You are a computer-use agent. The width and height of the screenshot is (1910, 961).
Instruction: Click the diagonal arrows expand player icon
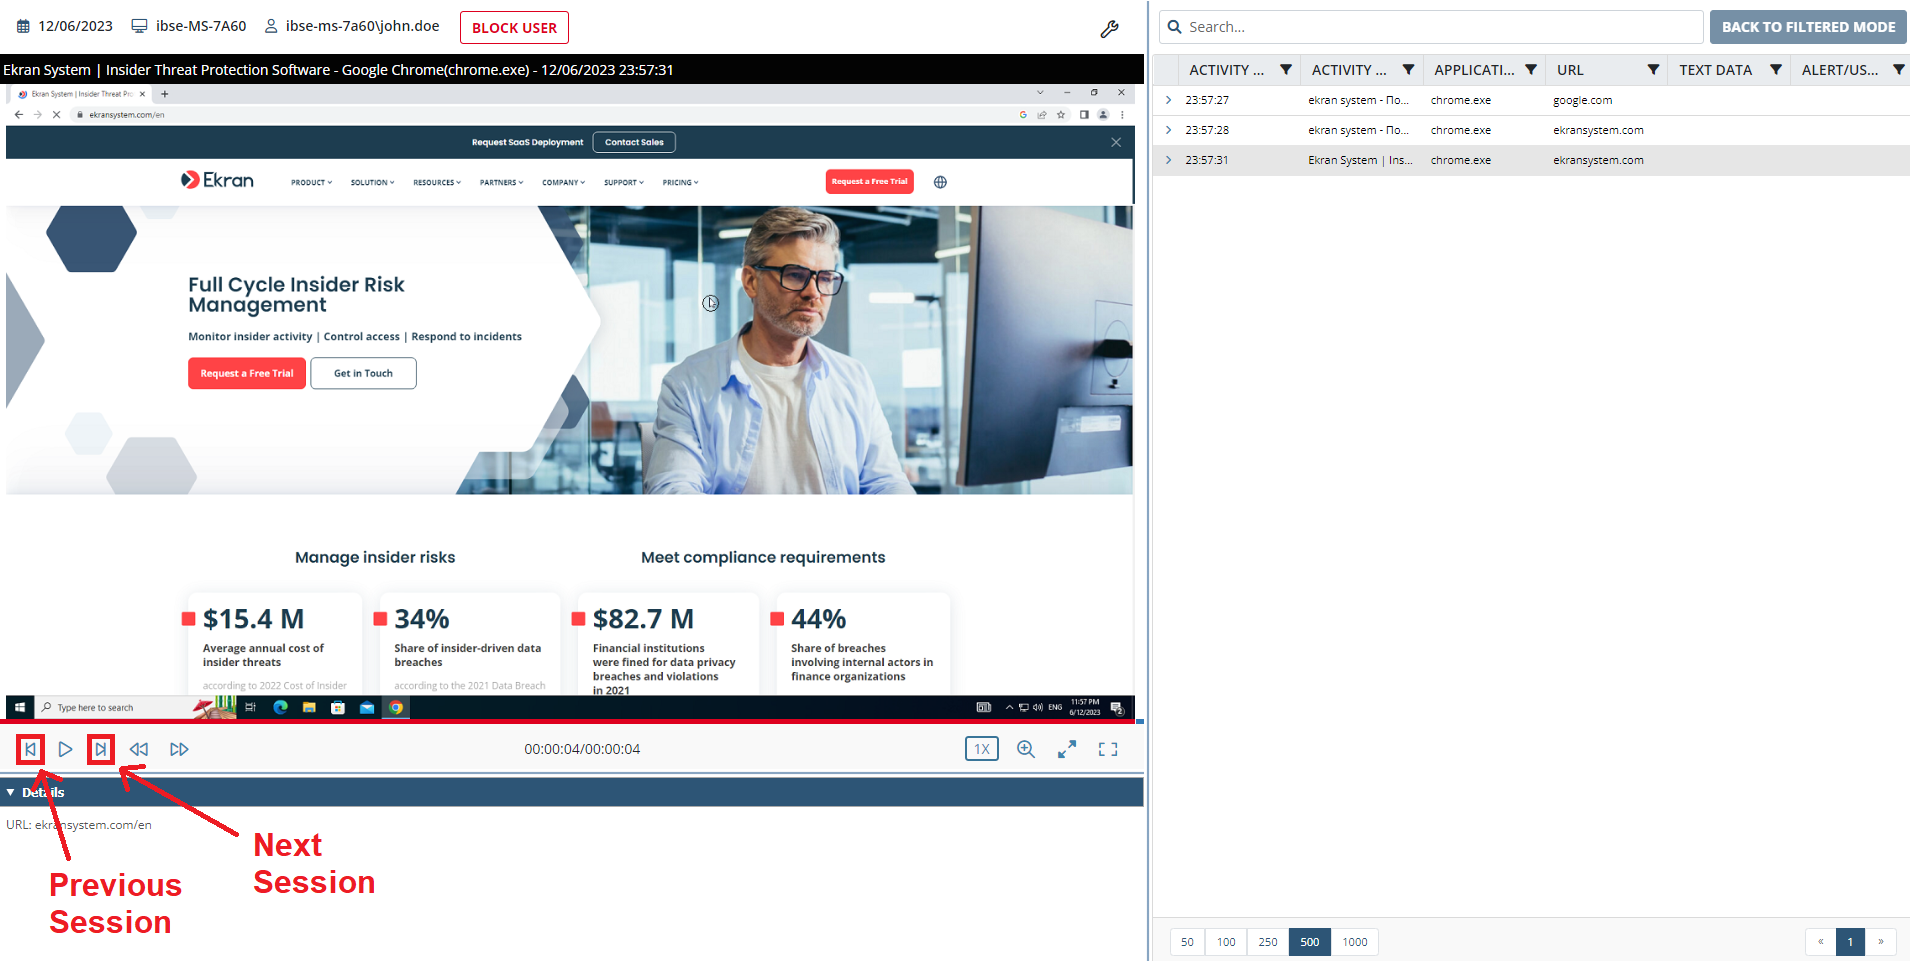pos(1067,749)
